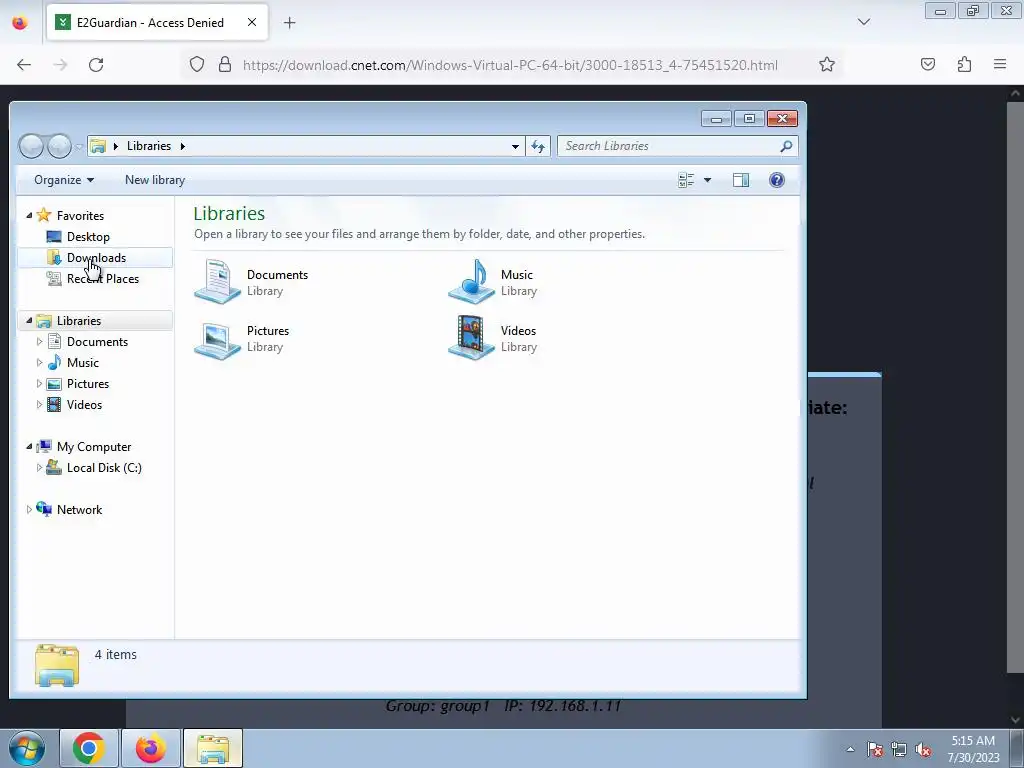The height and width of the screenshot is (768, 1024).
Task: Select Recent Places under Favorites
Action: tap(103, 279)
